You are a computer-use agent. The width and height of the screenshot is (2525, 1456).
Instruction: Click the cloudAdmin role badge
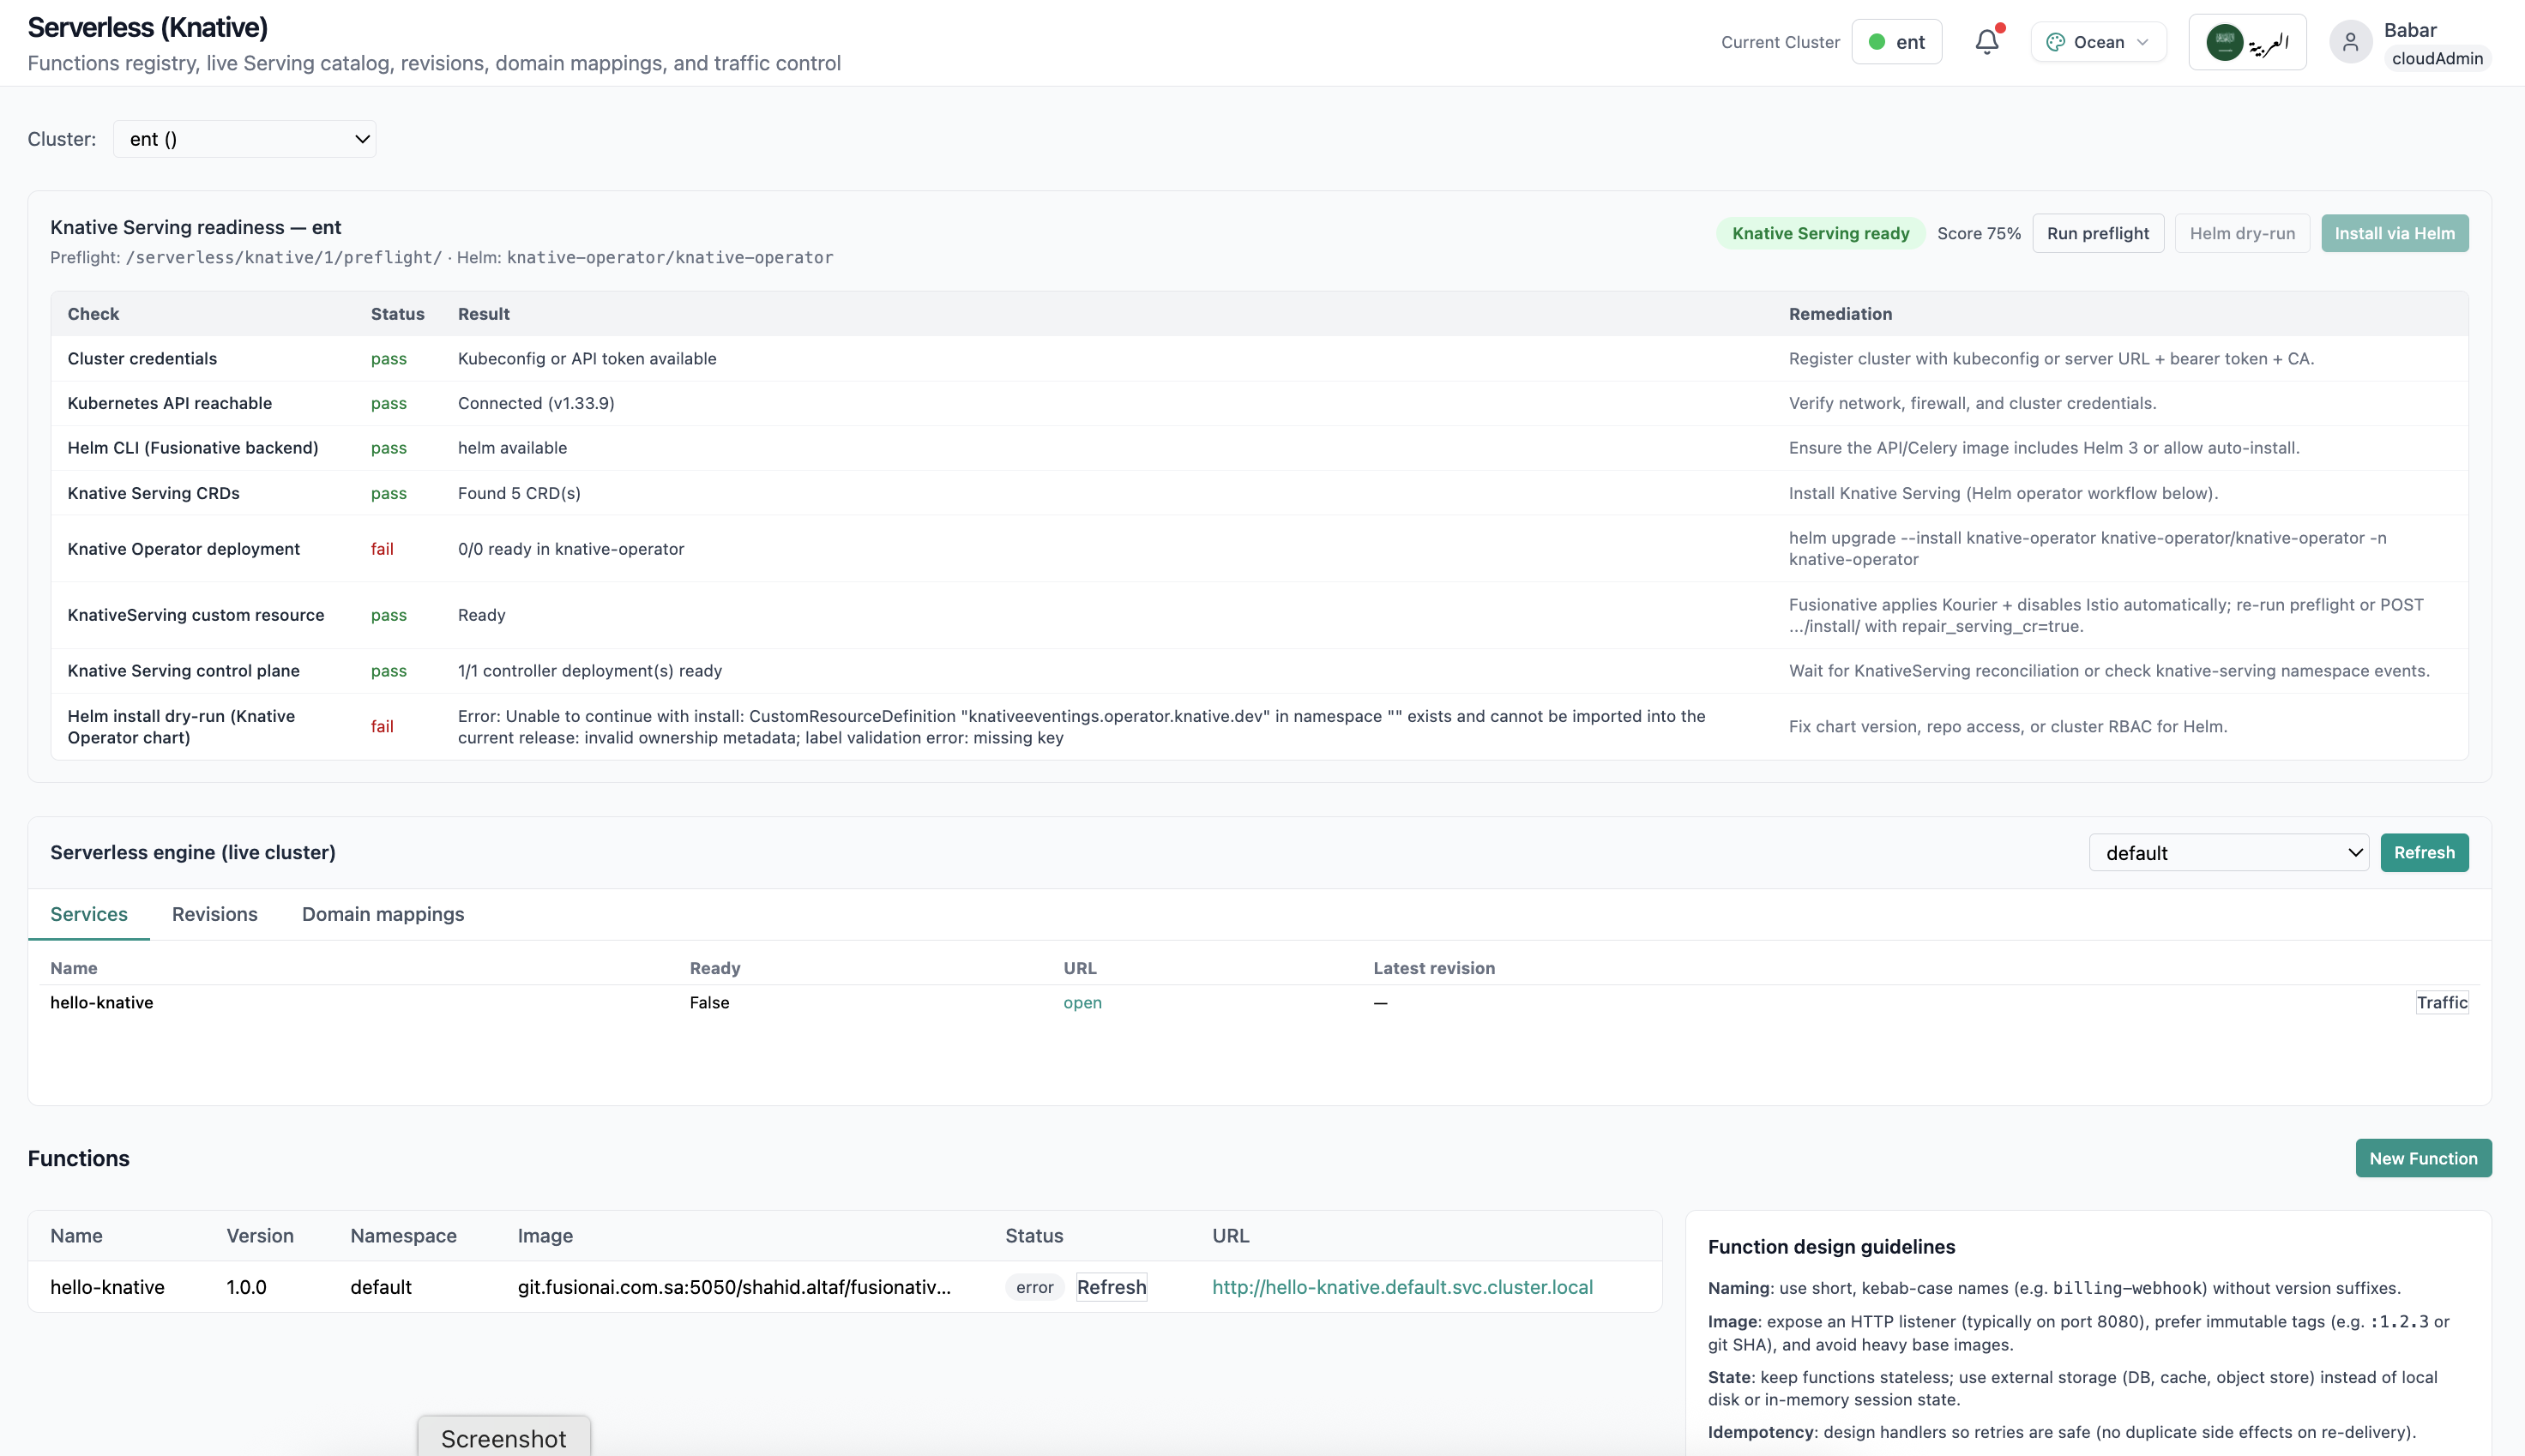[2437, 58]
